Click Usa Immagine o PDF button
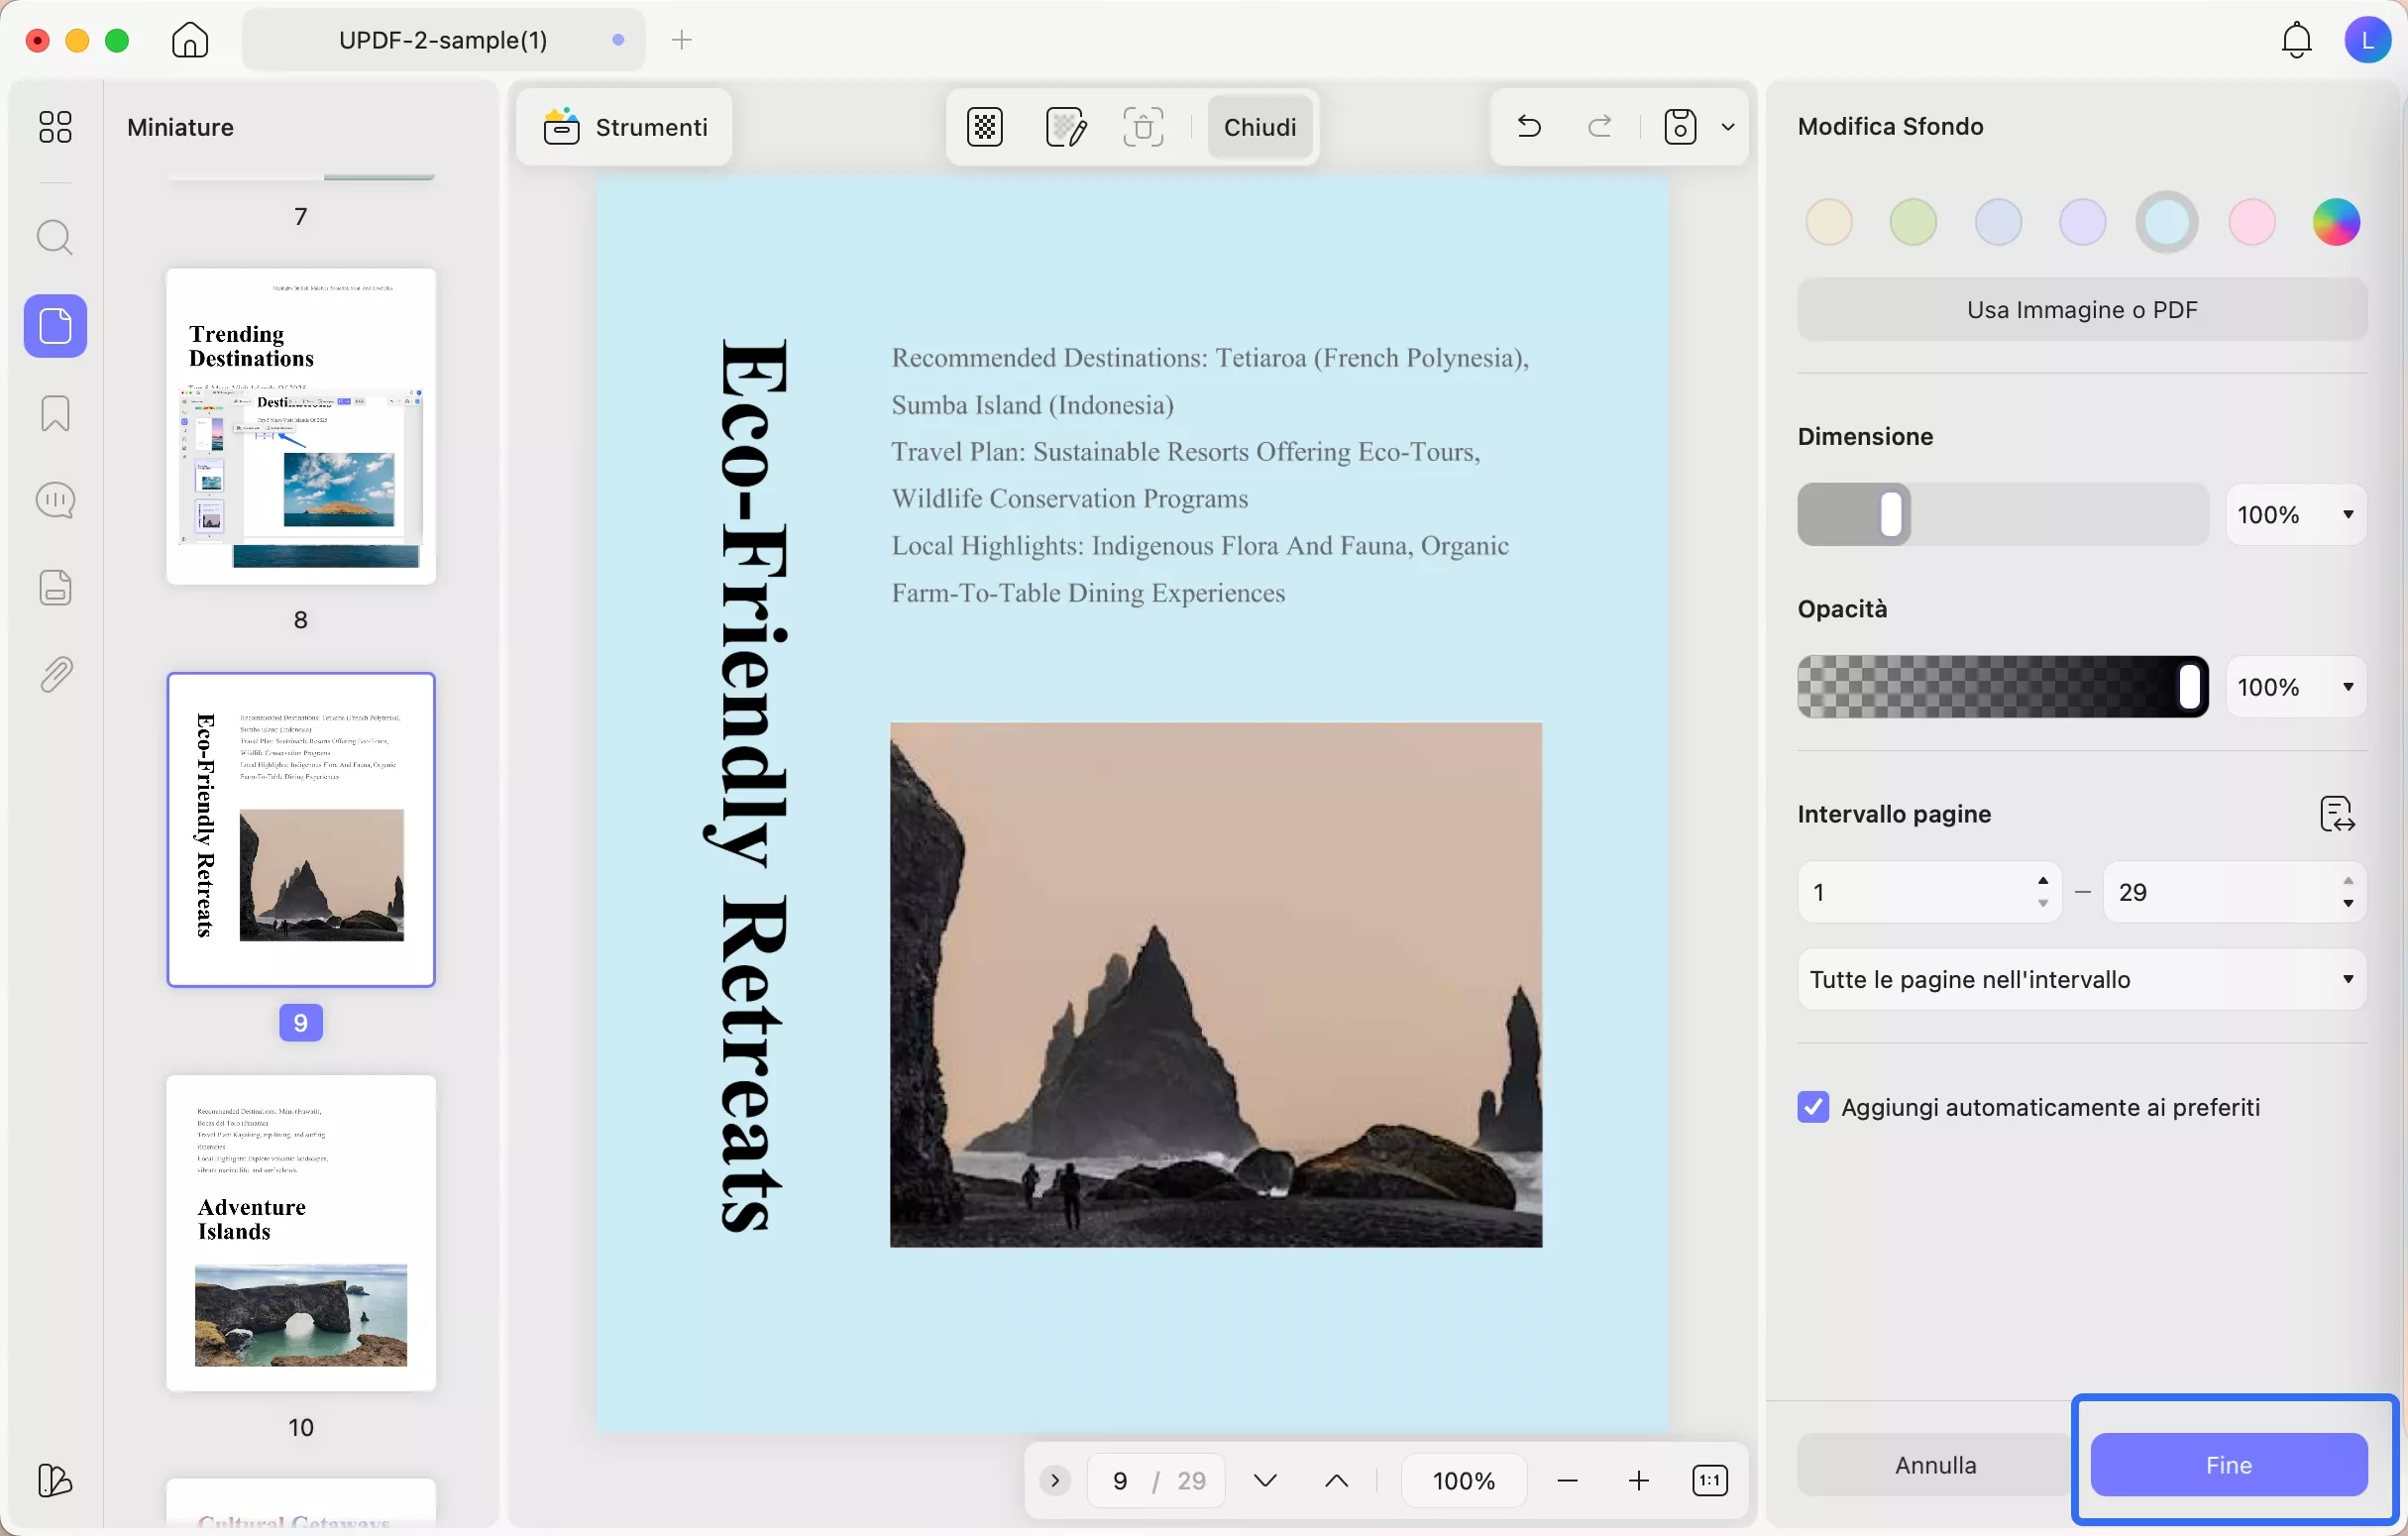Screen dimensions: 2408x1536 2082,310
